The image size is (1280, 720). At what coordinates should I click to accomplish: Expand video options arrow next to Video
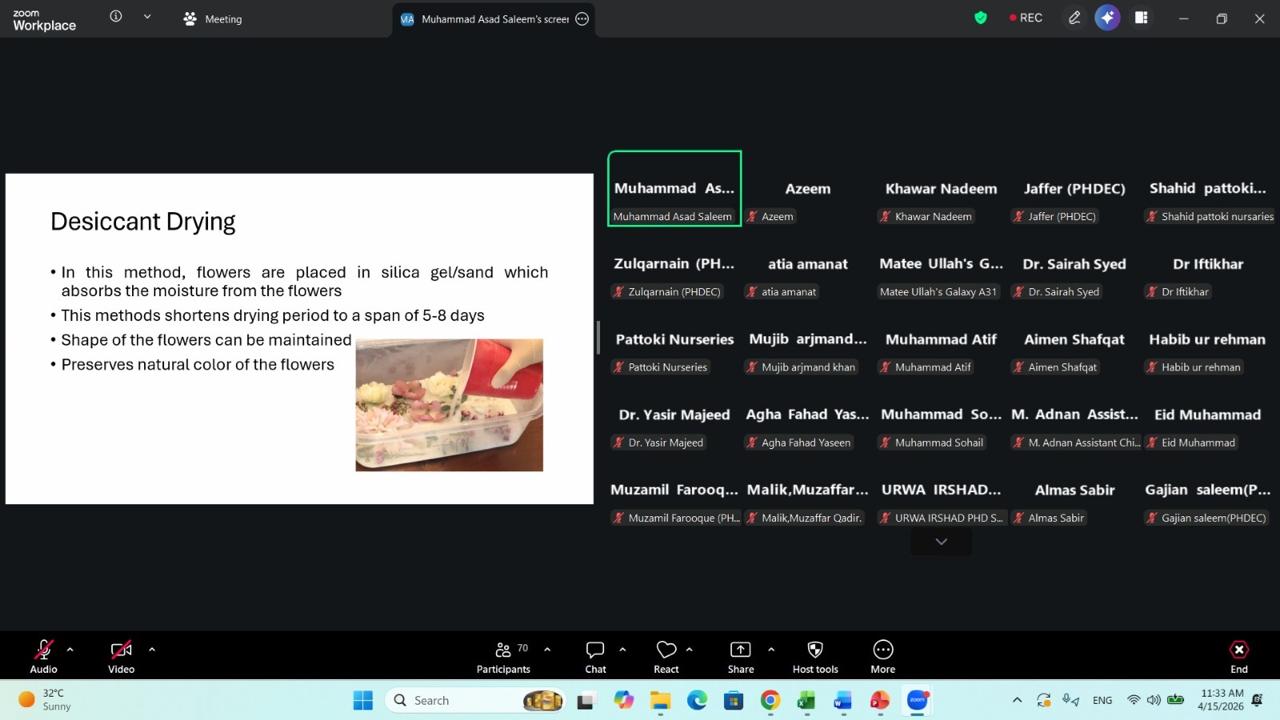(x=152, y=649)
